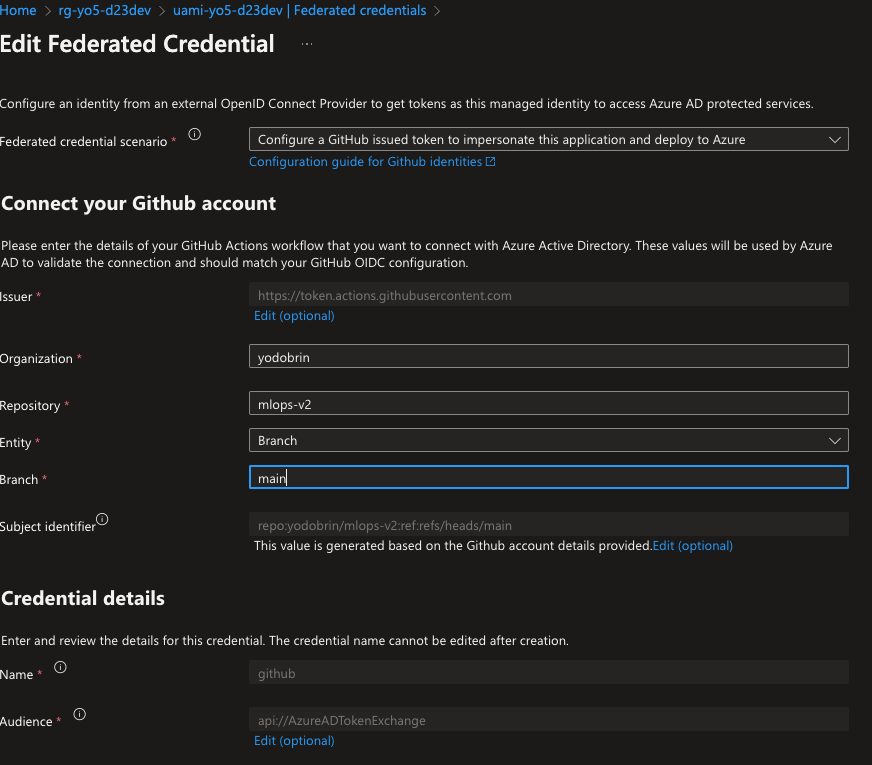Click info icon next to Name label
This screenshot has height=765, width=872.
pos(60,667)
